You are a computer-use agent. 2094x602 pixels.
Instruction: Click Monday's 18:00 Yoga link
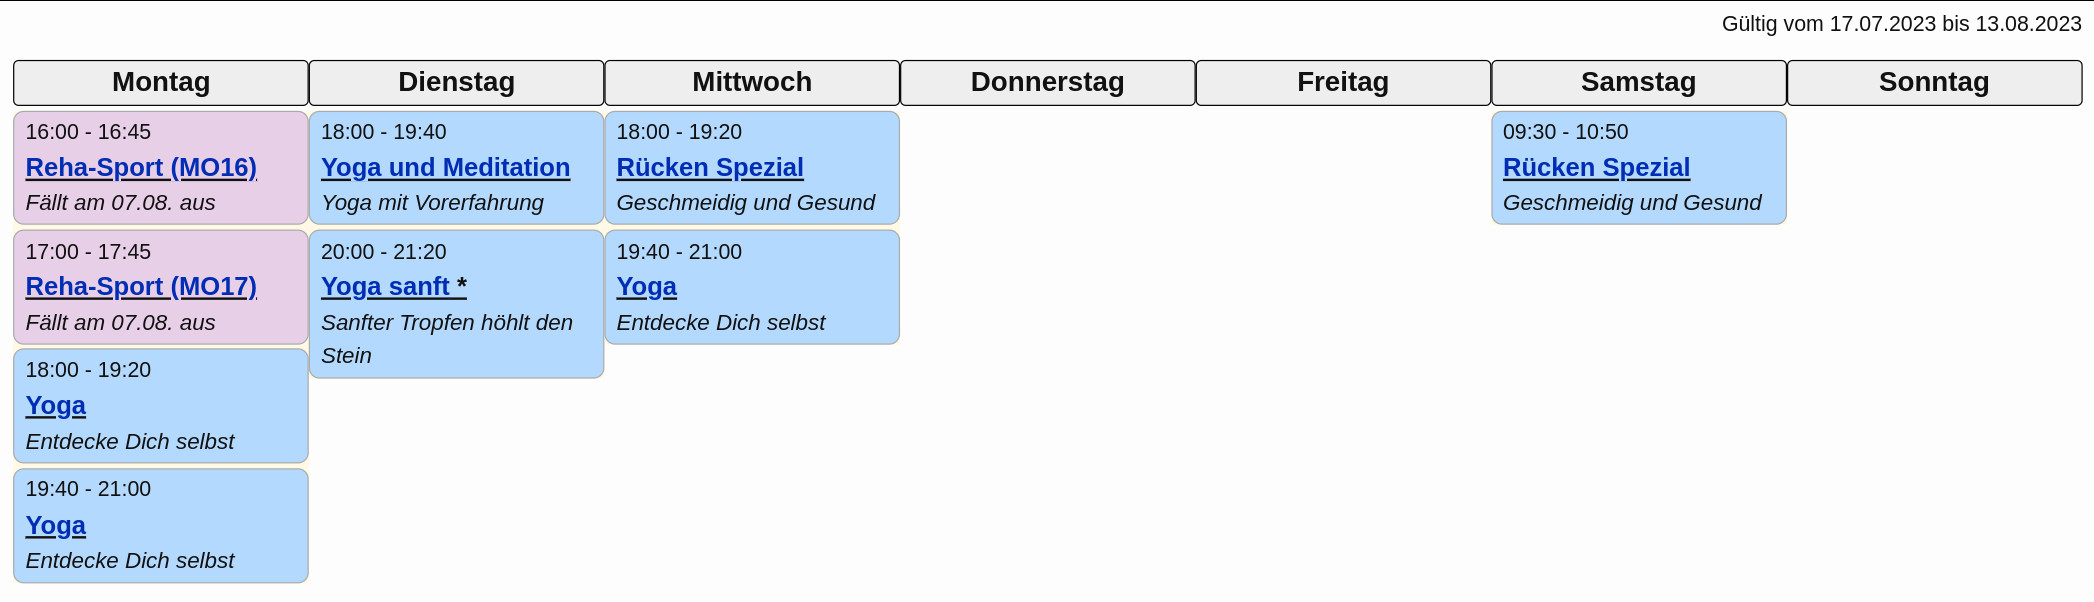[x=56, y=405]
